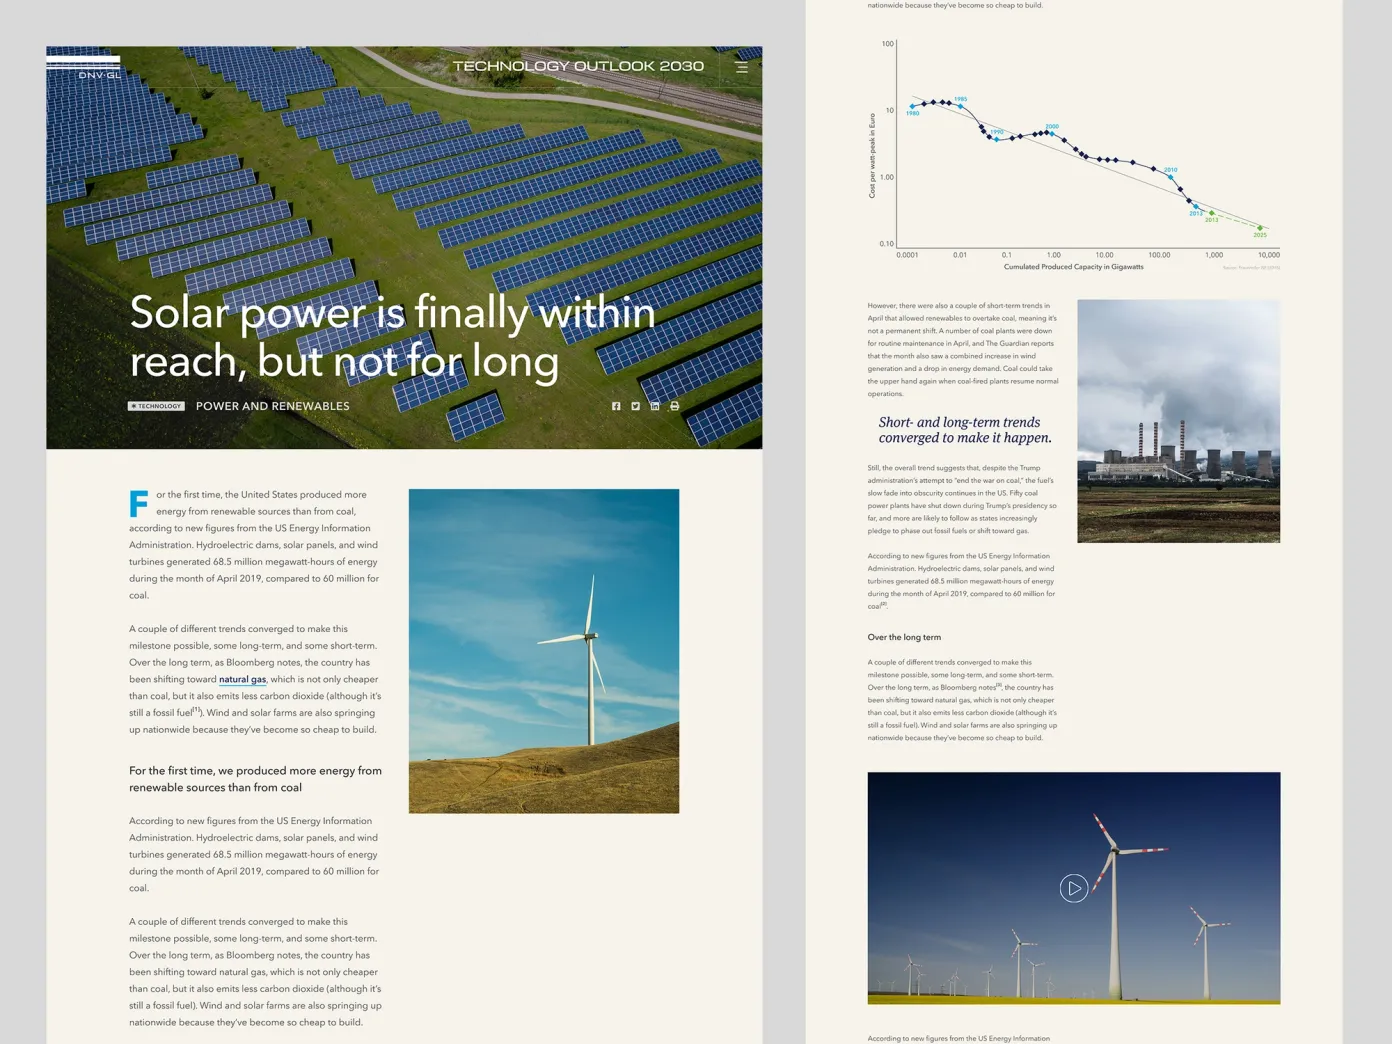Follow the 'natural gas' hyperlink
Image resolution: width=1392 pixels, height=1044 pixels.
pyautogui.click(x=243, y=680)
